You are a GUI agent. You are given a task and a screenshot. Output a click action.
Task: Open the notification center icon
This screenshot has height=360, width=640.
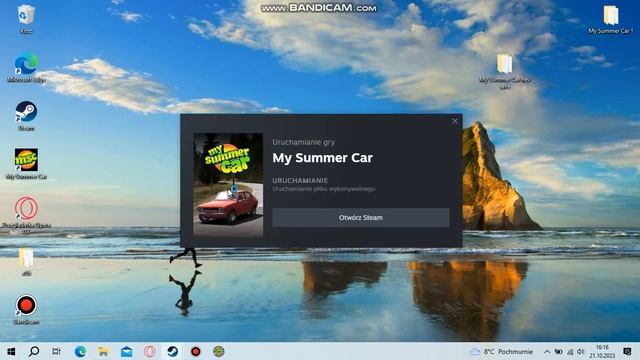(628, 351)
